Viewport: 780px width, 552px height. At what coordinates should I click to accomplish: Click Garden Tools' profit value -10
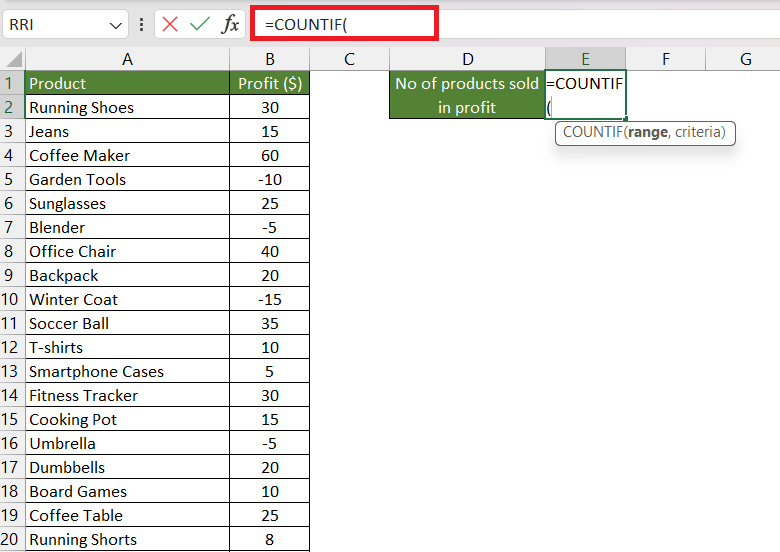(270, 179)
